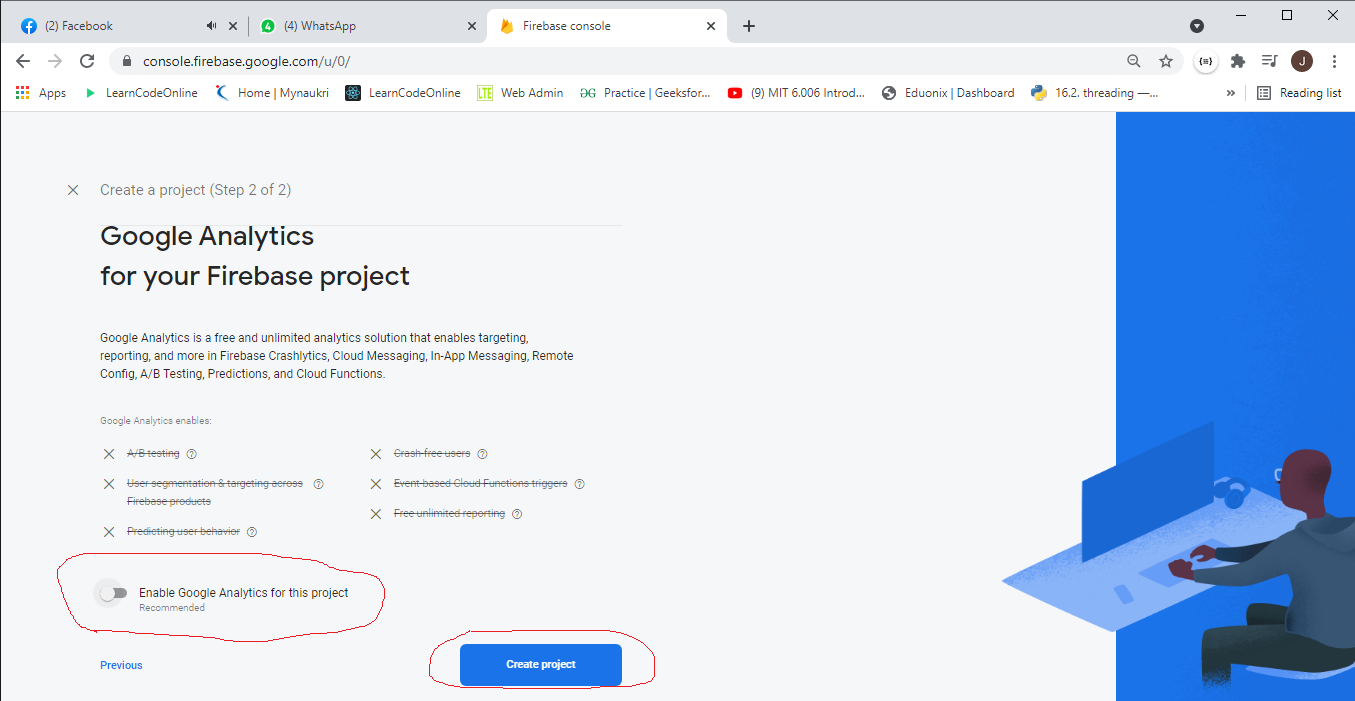Go back to the previous page
This screenshot has width=1355, height=701.
[23, 61]
